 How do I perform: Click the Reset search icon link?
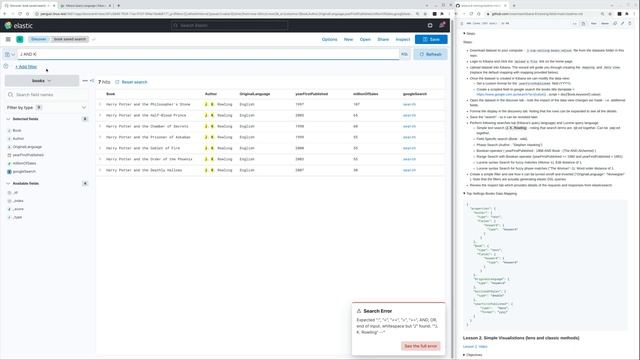tap(117, 82)
